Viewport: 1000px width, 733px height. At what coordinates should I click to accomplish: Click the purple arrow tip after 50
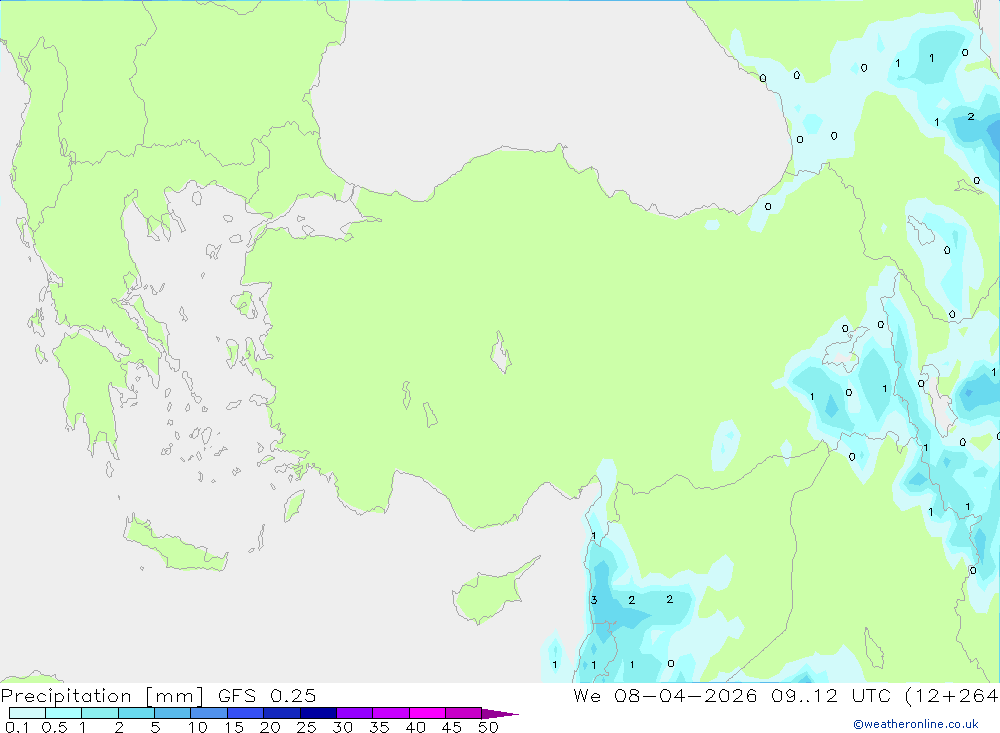pyautogui.click(x=500, y=713)
